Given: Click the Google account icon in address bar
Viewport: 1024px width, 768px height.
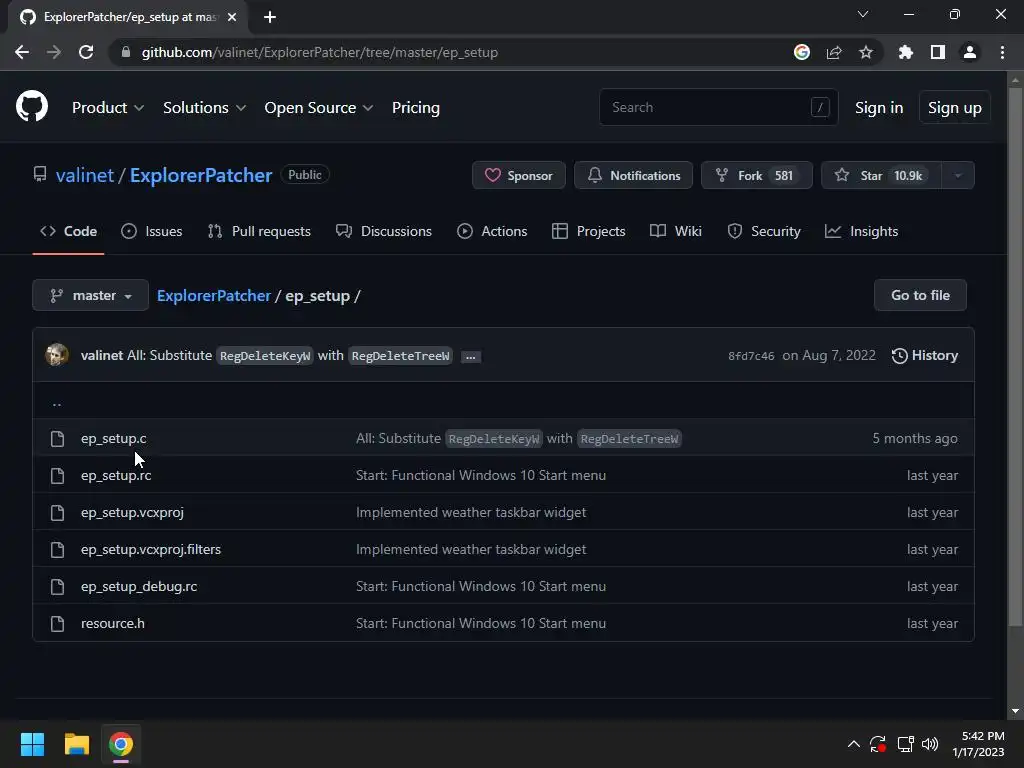Looking at the screenshot, I should pyautogui.click(x=802, y=52).
